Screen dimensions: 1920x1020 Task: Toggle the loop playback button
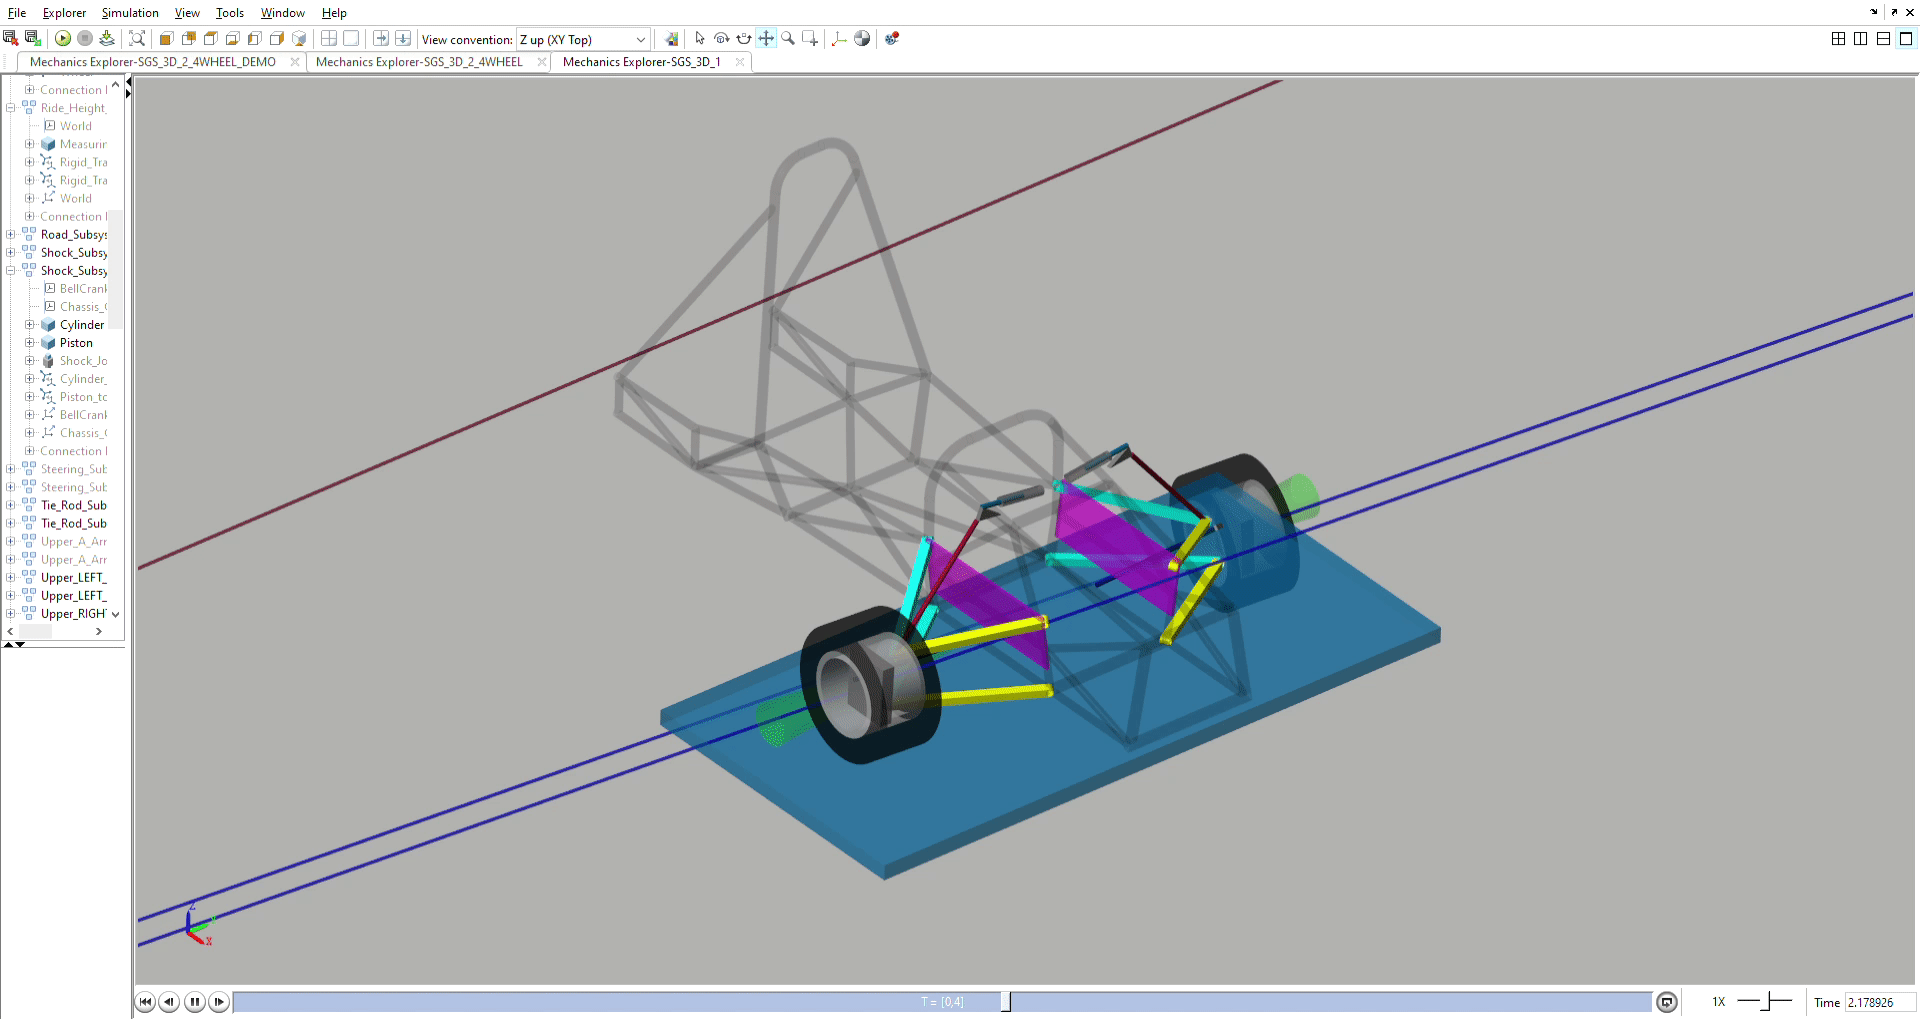pos(1666,1002)
